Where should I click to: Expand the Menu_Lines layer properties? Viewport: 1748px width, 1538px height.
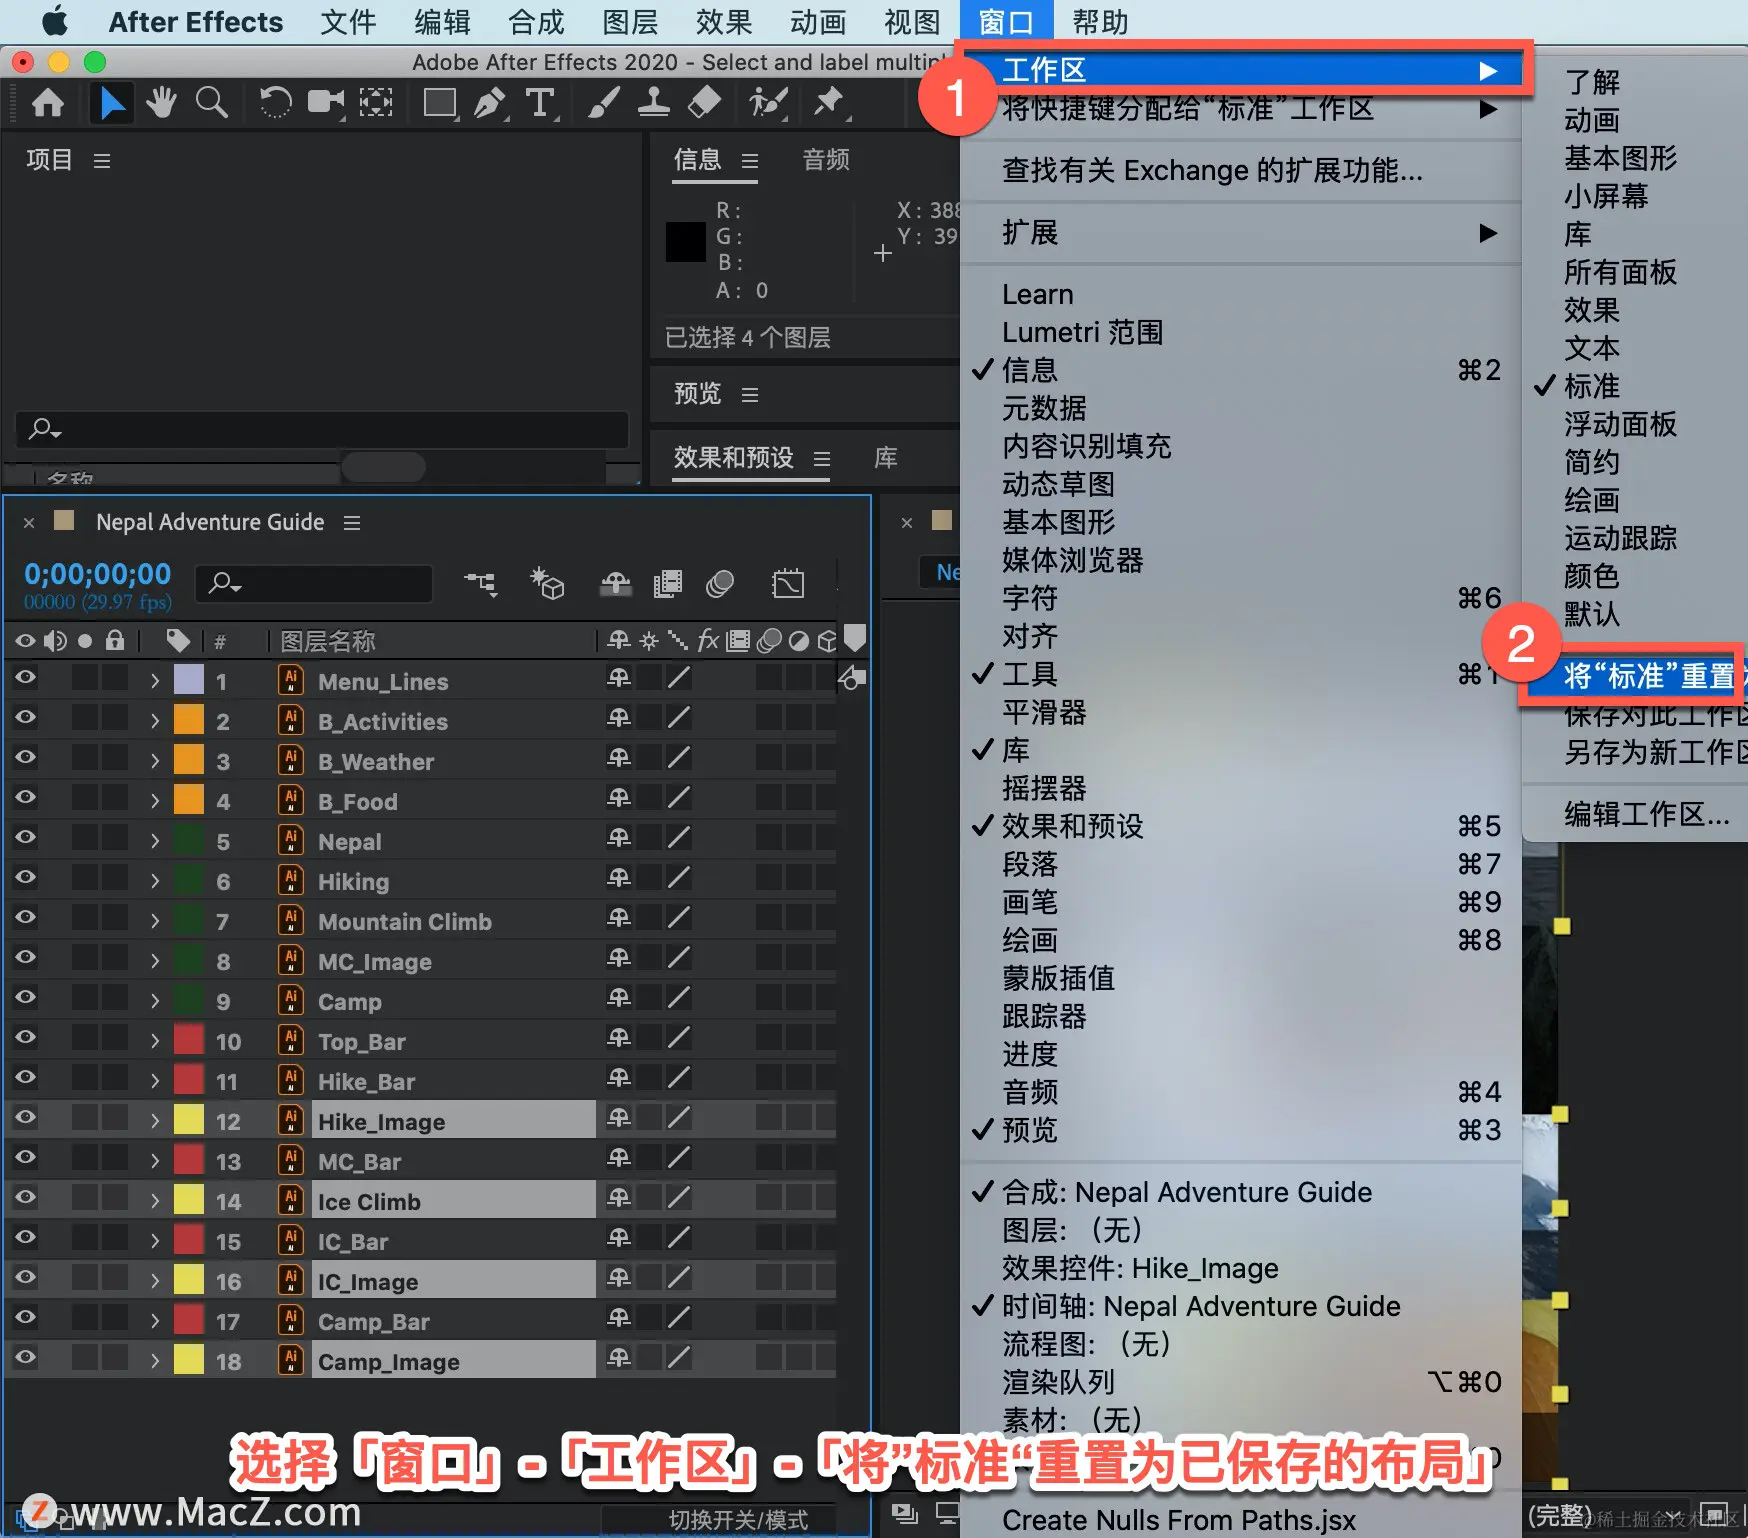(155, 681)
